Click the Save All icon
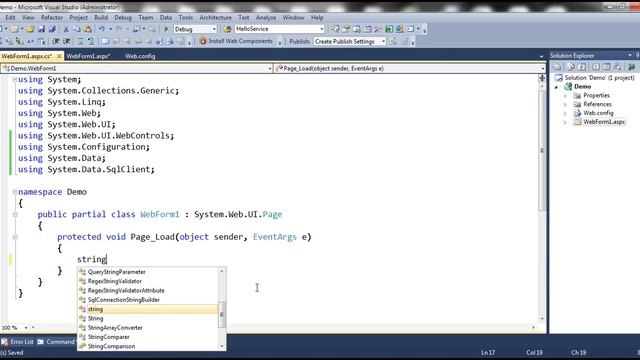The height and width of the screenshot is (360, 640). tap(52, 29)
